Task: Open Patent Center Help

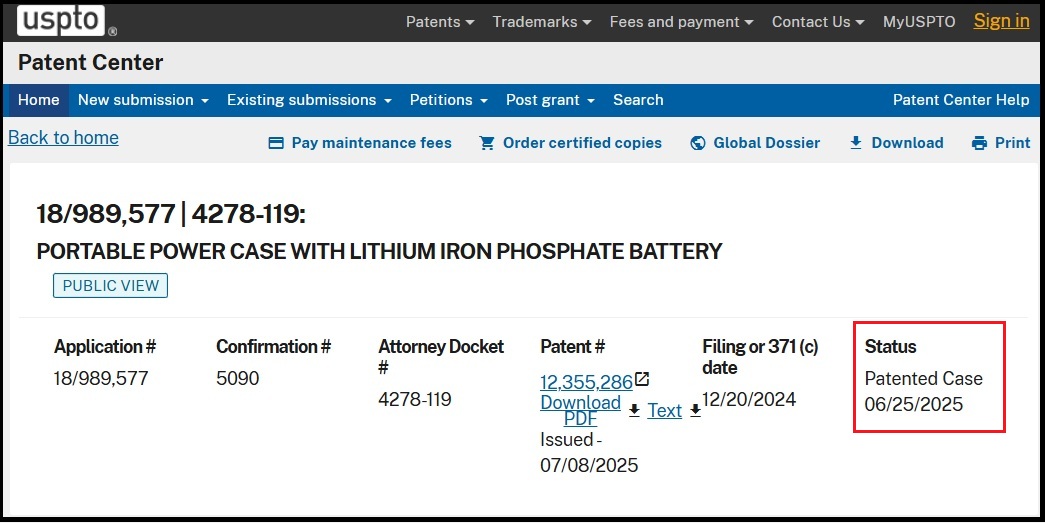Action: [961, 100]
